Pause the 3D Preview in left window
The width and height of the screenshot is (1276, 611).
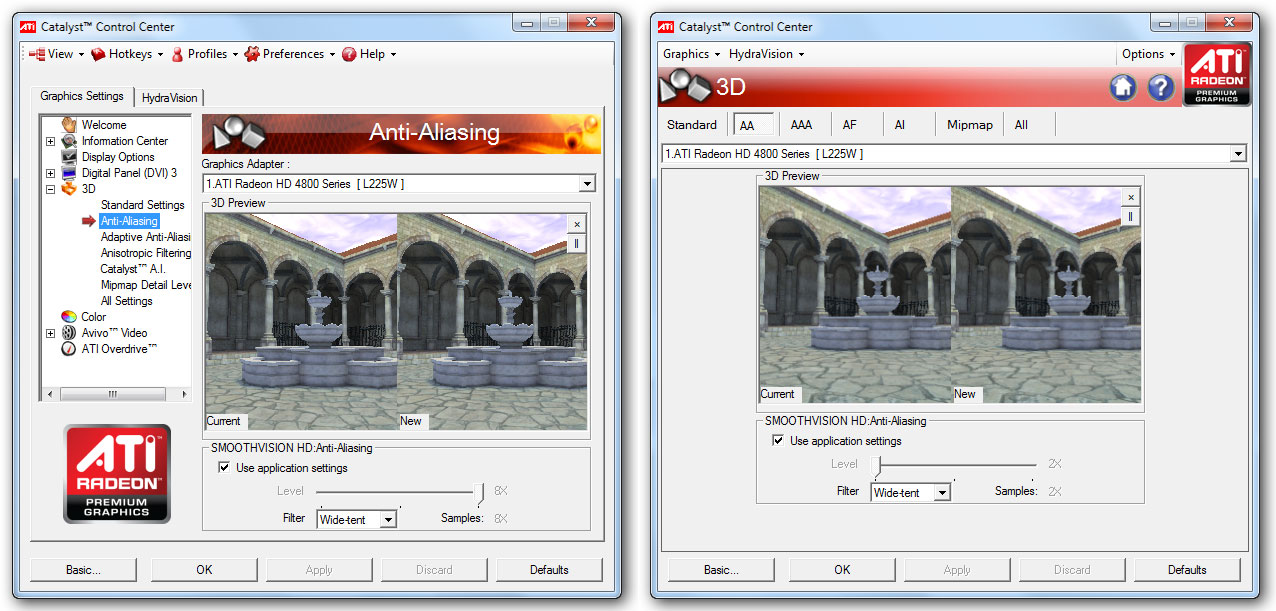(577, 243)
